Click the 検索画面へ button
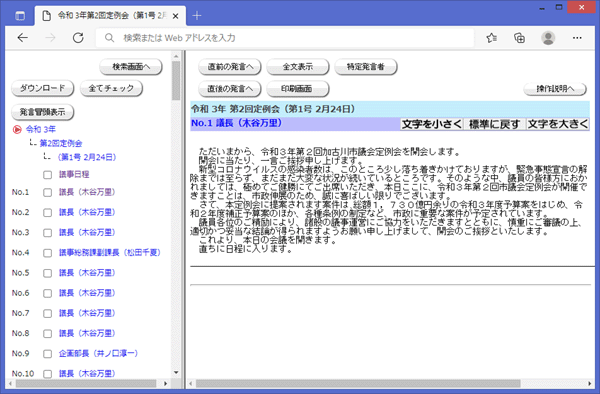This screenshot has height=394, width=600. click(131, 67)
